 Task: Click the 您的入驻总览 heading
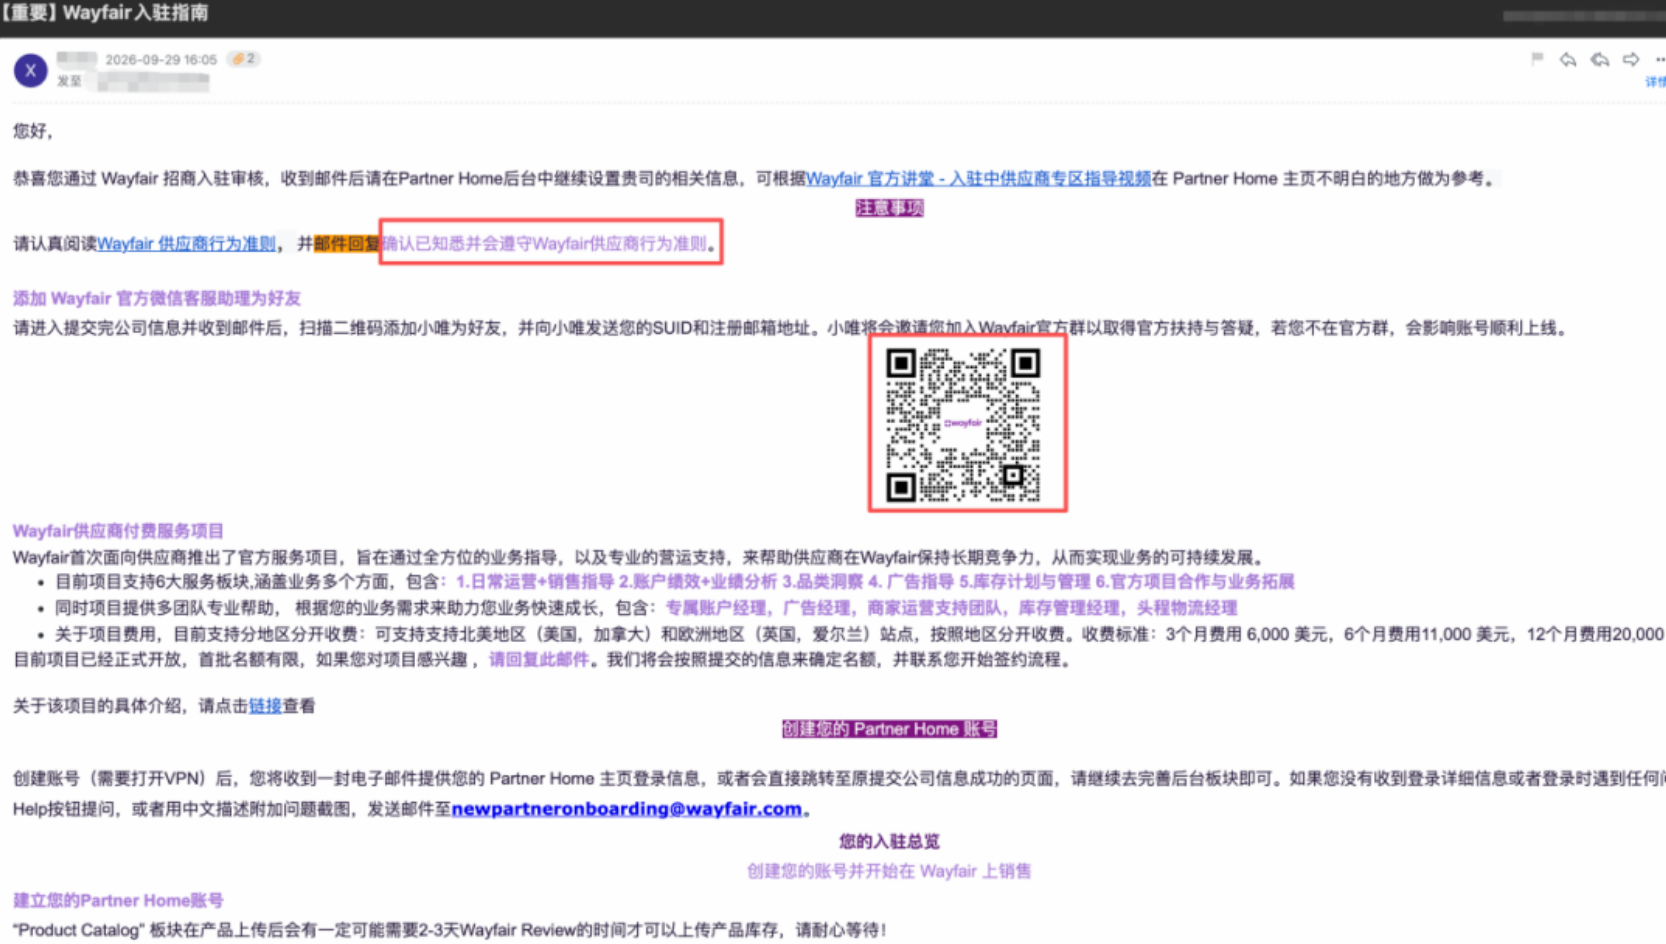pyautogui.click(x=889, y=842)
